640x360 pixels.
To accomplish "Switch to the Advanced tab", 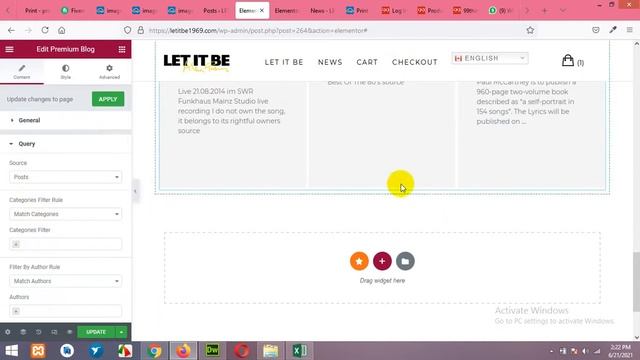I will pyautogui.click(x=109, y=71).
